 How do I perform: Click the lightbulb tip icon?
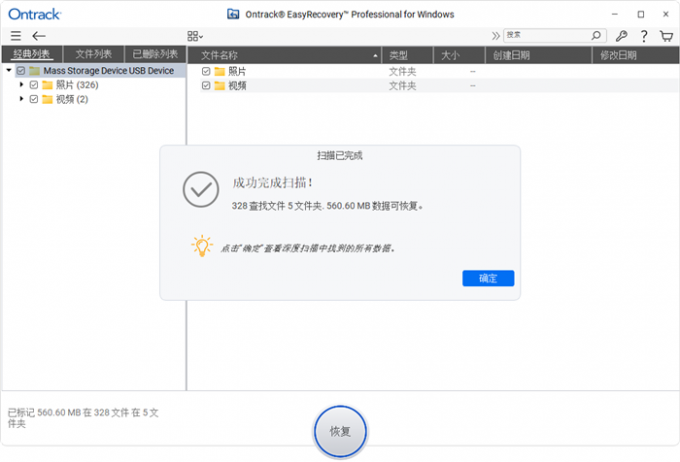[x=202, y=246]
